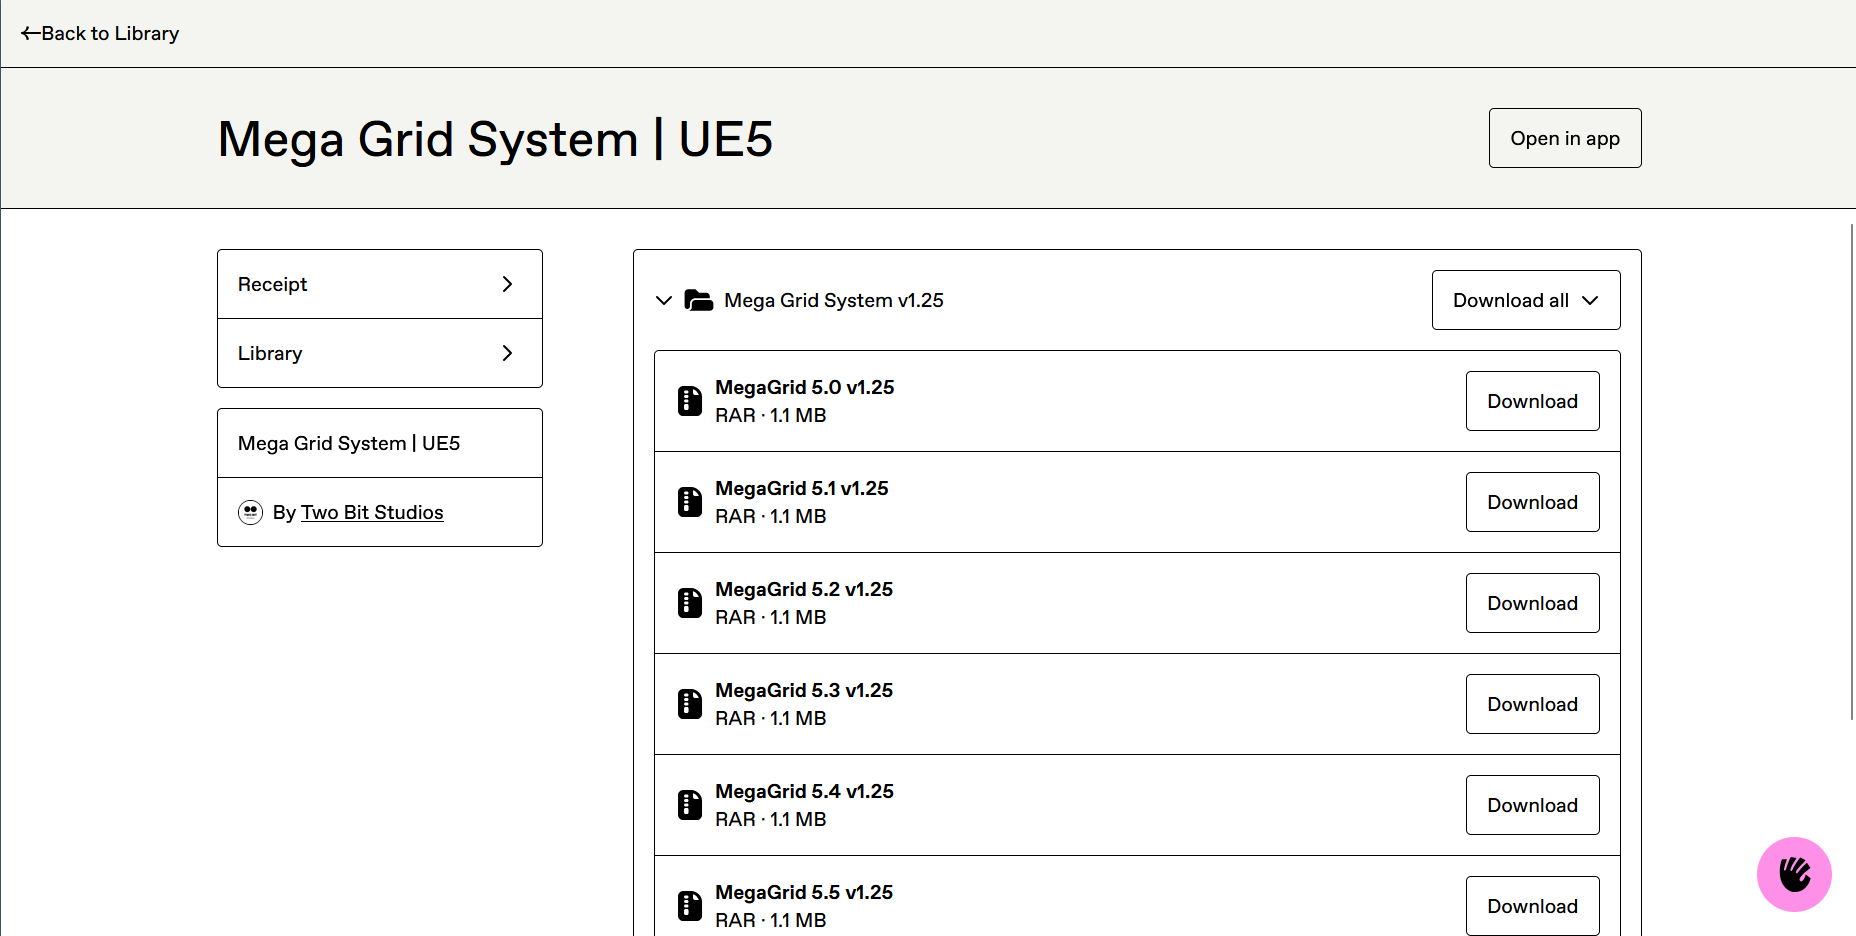Download MegaGrid 5.0 v1.25
The width and height of the screenshot is (1856, 936).
click(1532, 401)
